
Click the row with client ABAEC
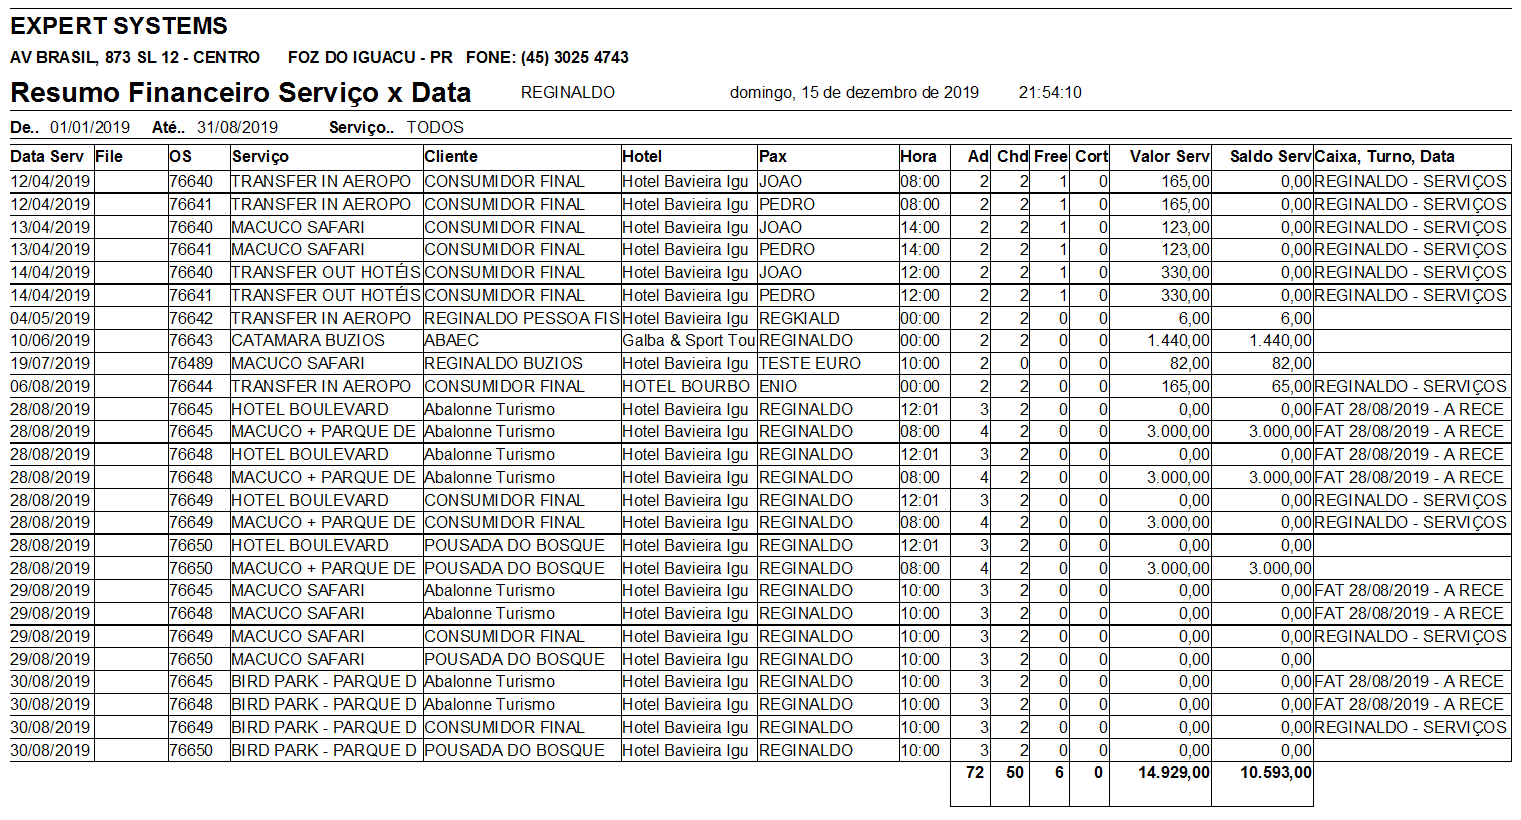tap(450, 340)
